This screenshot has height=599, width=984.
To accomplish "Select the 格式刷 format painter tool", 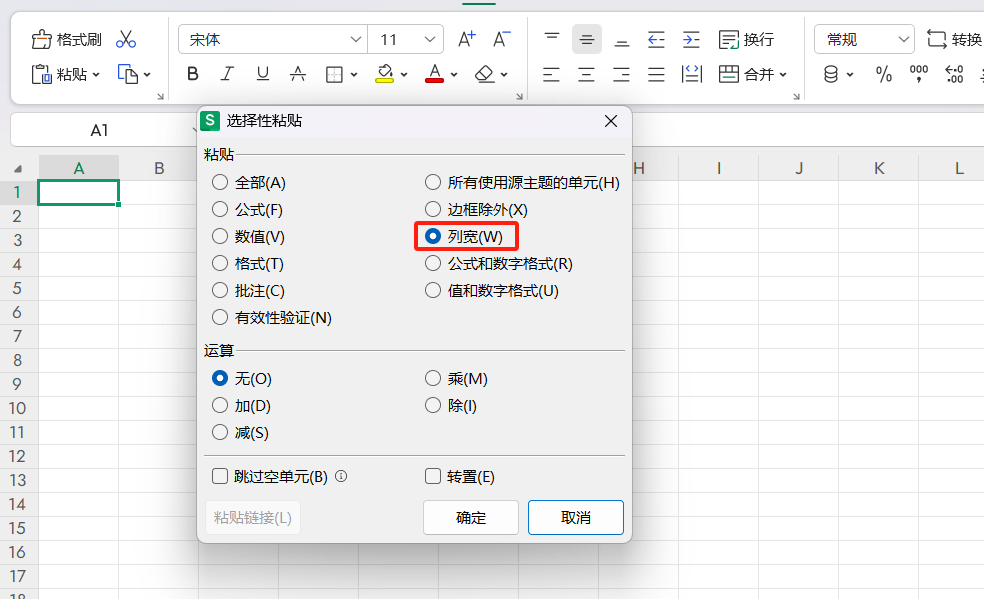I will [x=65, y=38].
